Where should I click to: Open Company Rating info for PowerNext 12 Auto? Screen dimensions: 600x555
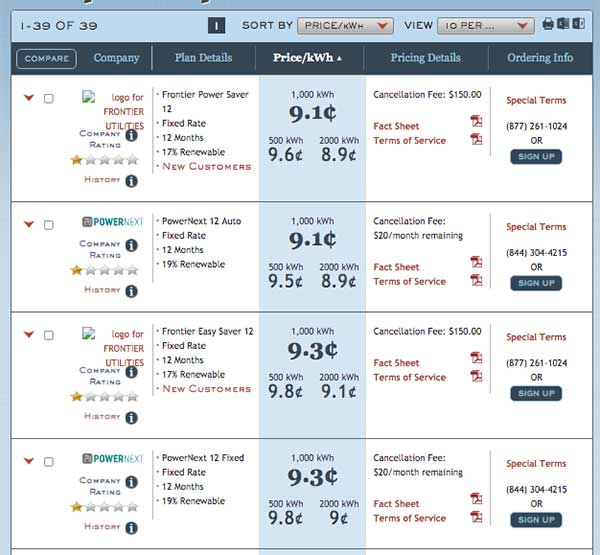click(x=132, y=245)
